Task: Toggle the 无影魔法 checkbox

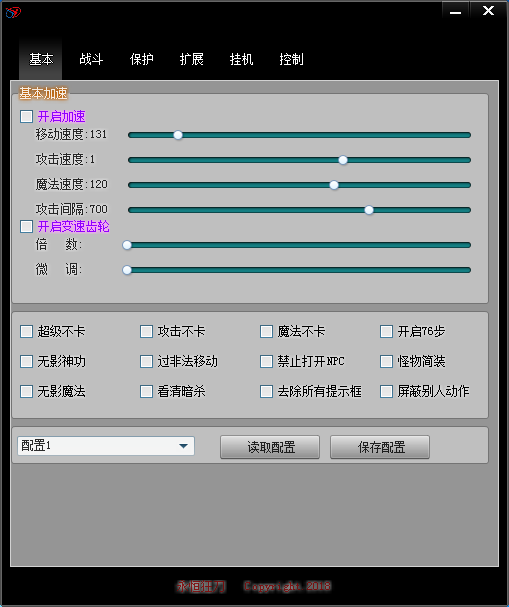Action: point(26,391)
